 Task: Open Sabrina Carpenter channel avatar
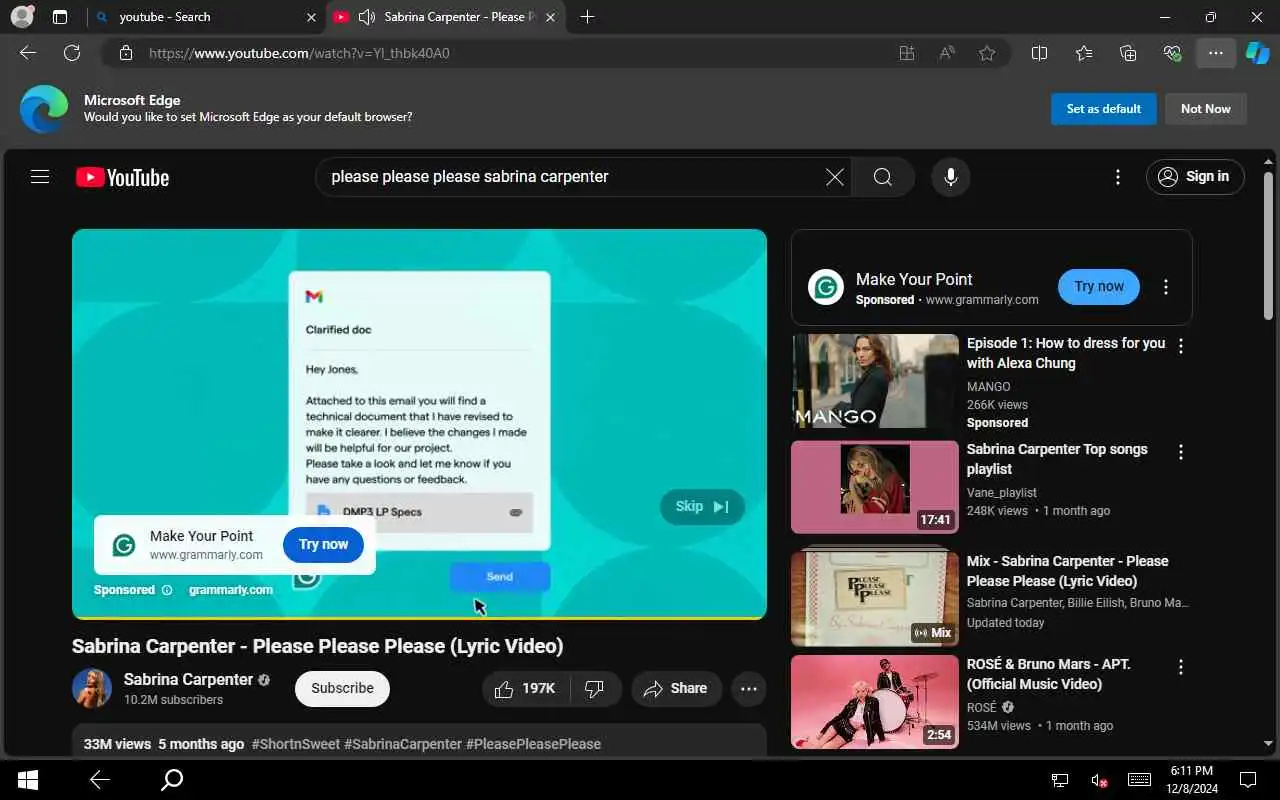92,688
